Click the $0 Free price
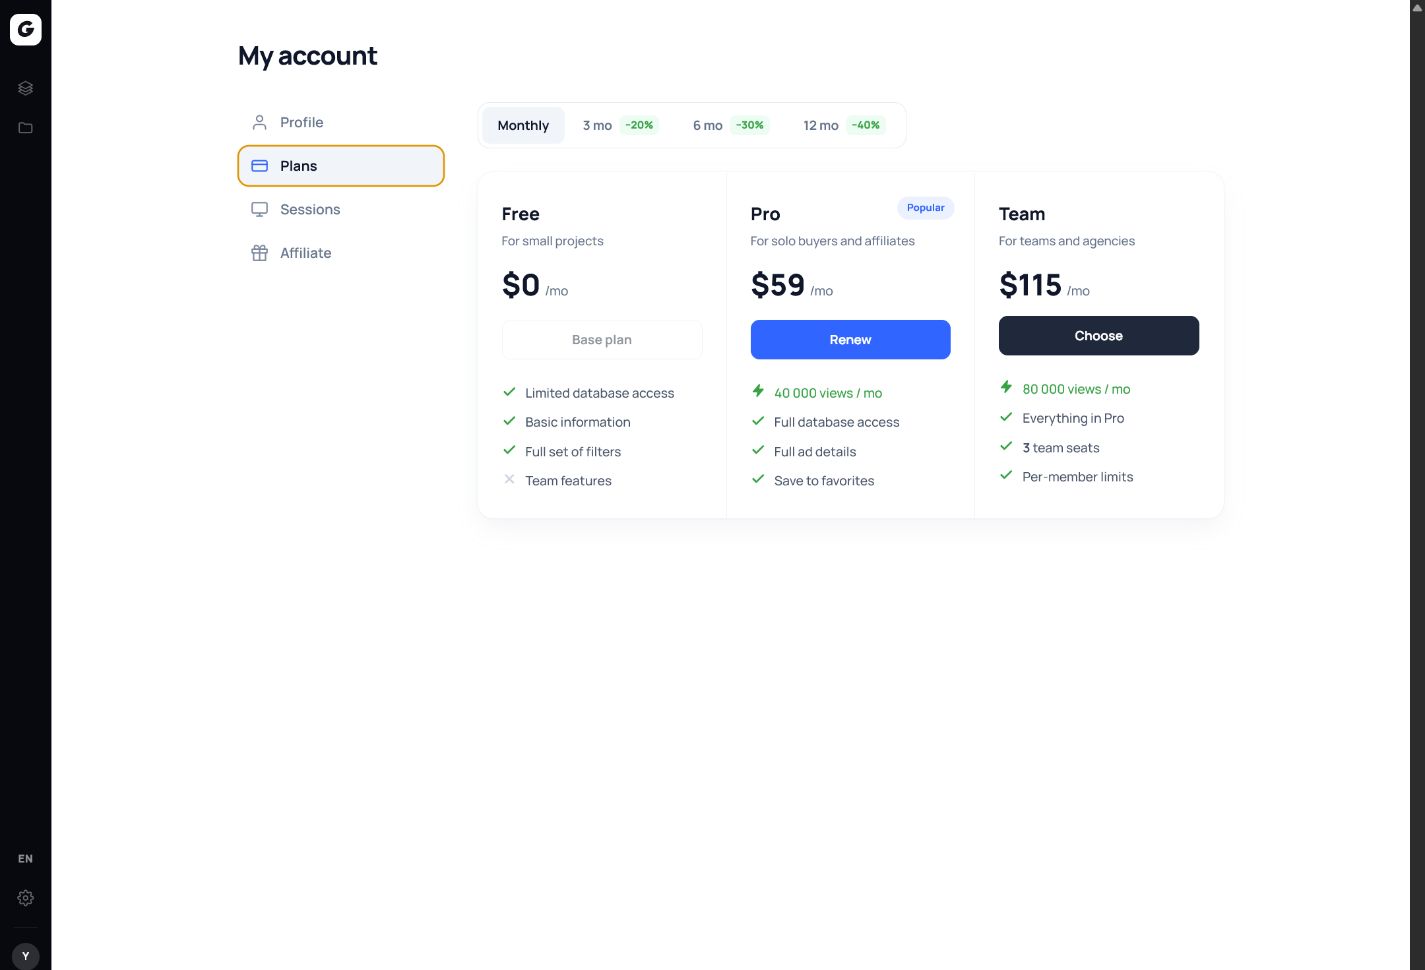The image size is (1425, 970). pyautogui.click(x=521, y=285)
